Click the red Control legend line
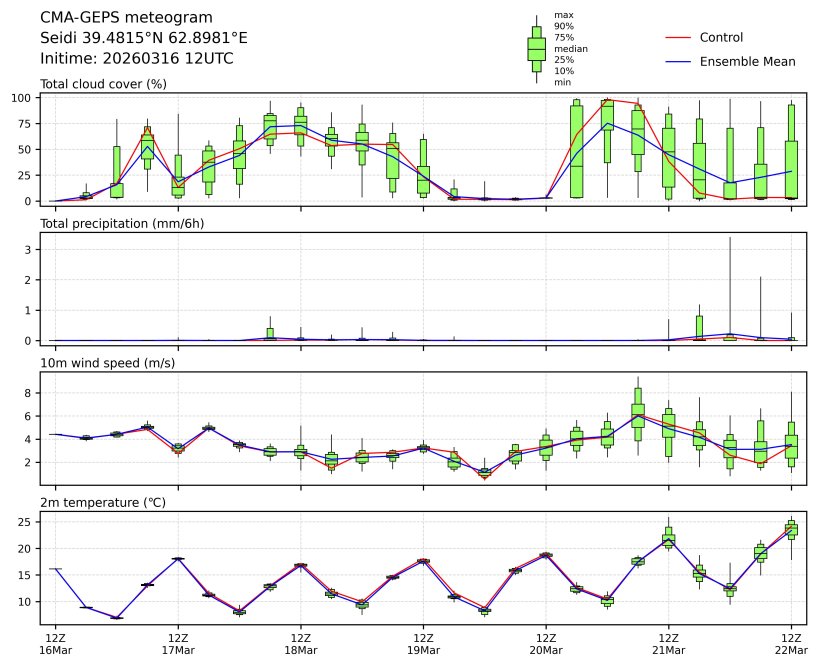Image resolution: width=819 pixels, height=667 pixels. [x=678, y=38]
